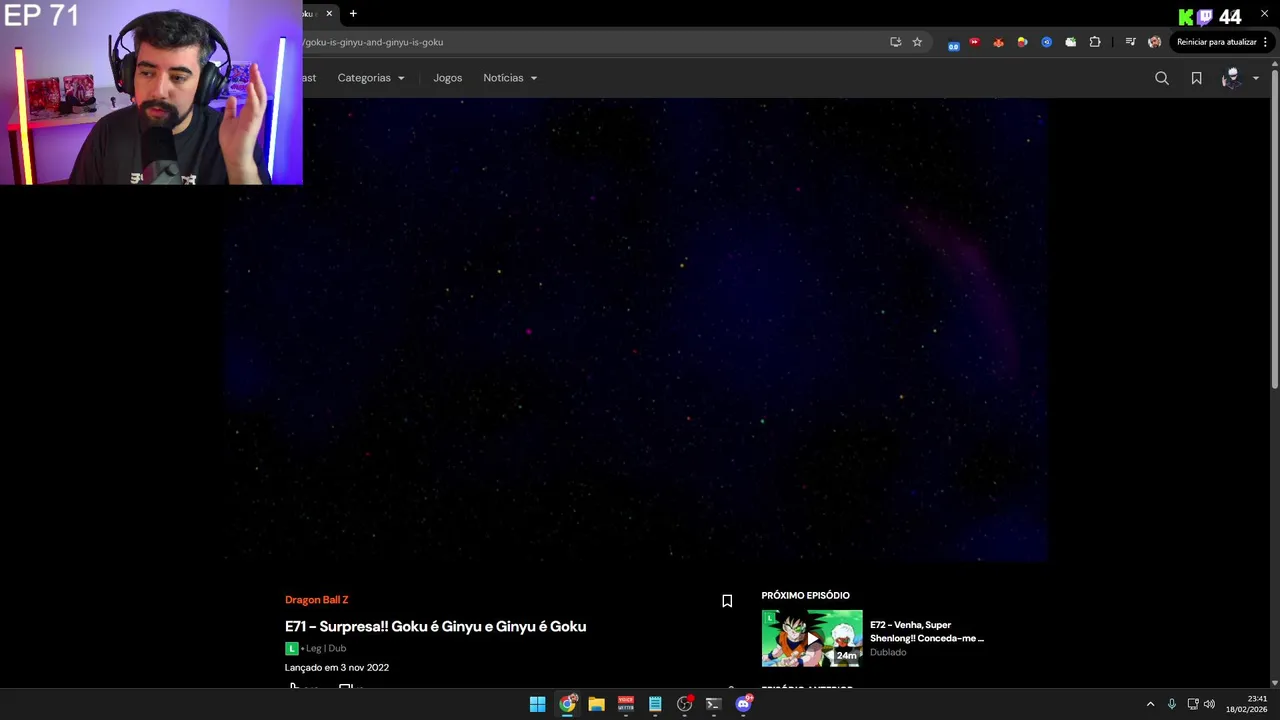Click the video player area

pyautogui.click(x=635, y=330)
